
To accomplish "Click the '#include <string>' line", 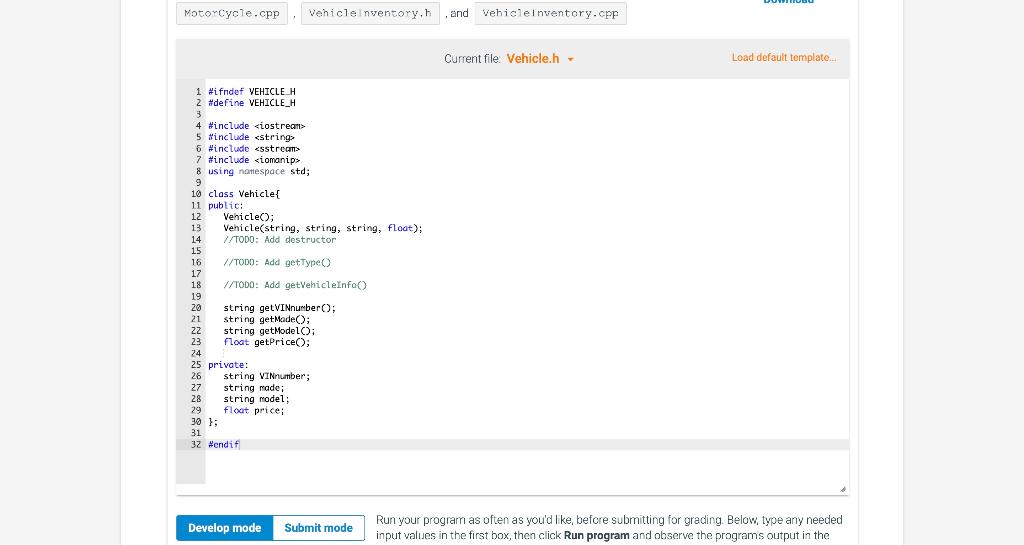I will click(x=251, y=137).
